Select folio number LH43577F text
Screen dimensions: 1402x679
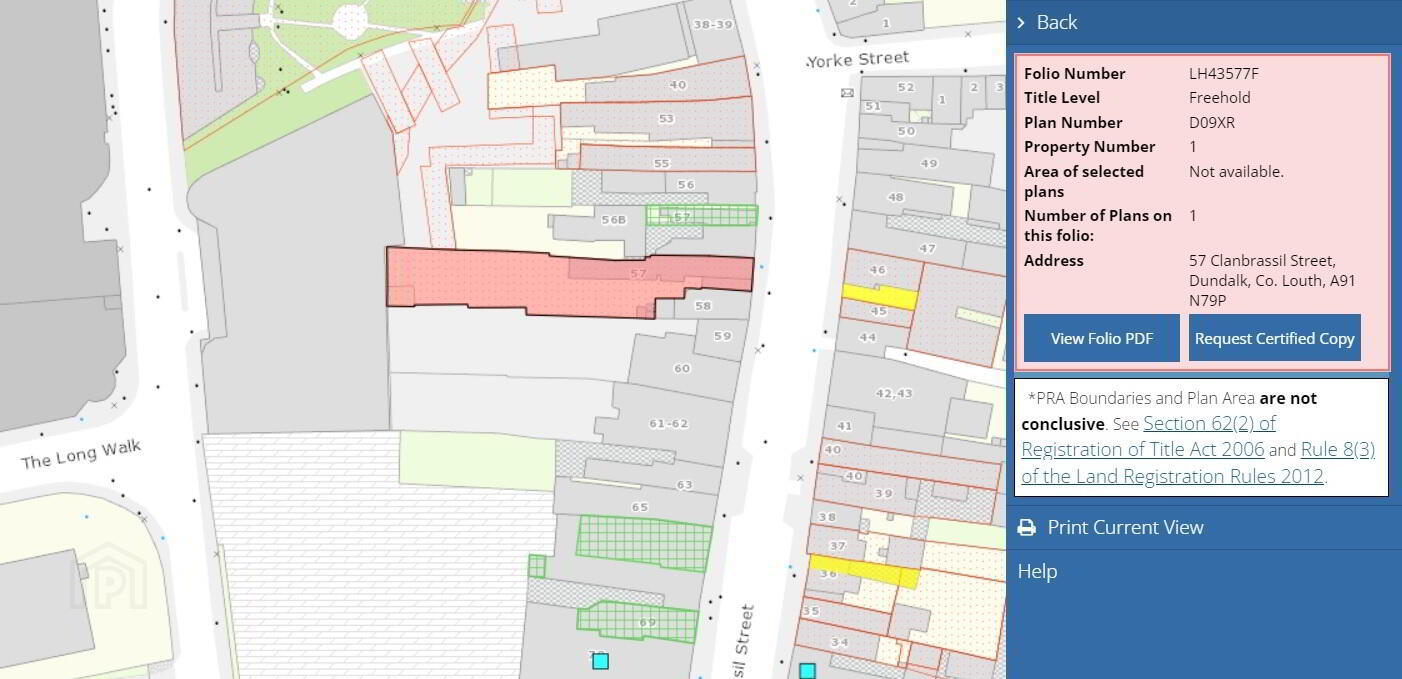pos(1223,73)
